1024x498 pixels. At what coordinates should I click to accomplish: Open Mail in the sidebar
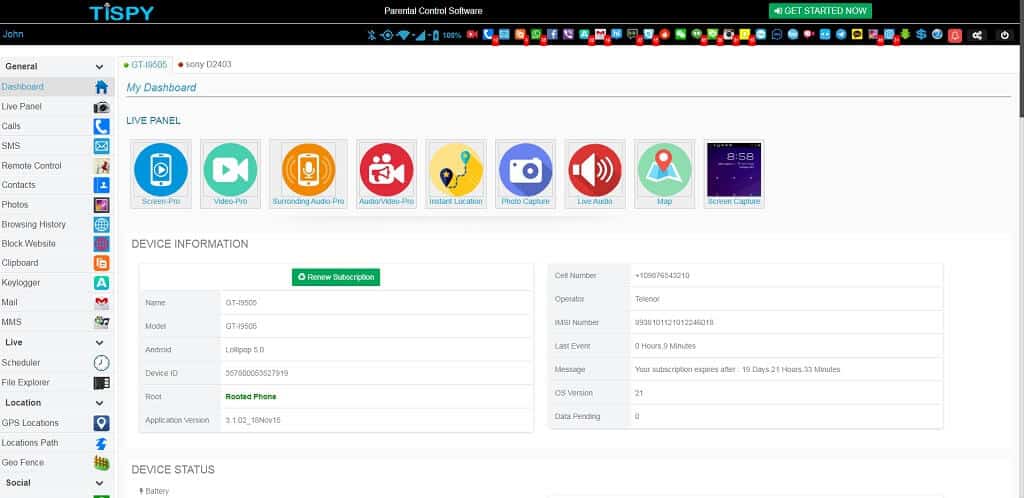pyautogui.click(x=57, y=303)
